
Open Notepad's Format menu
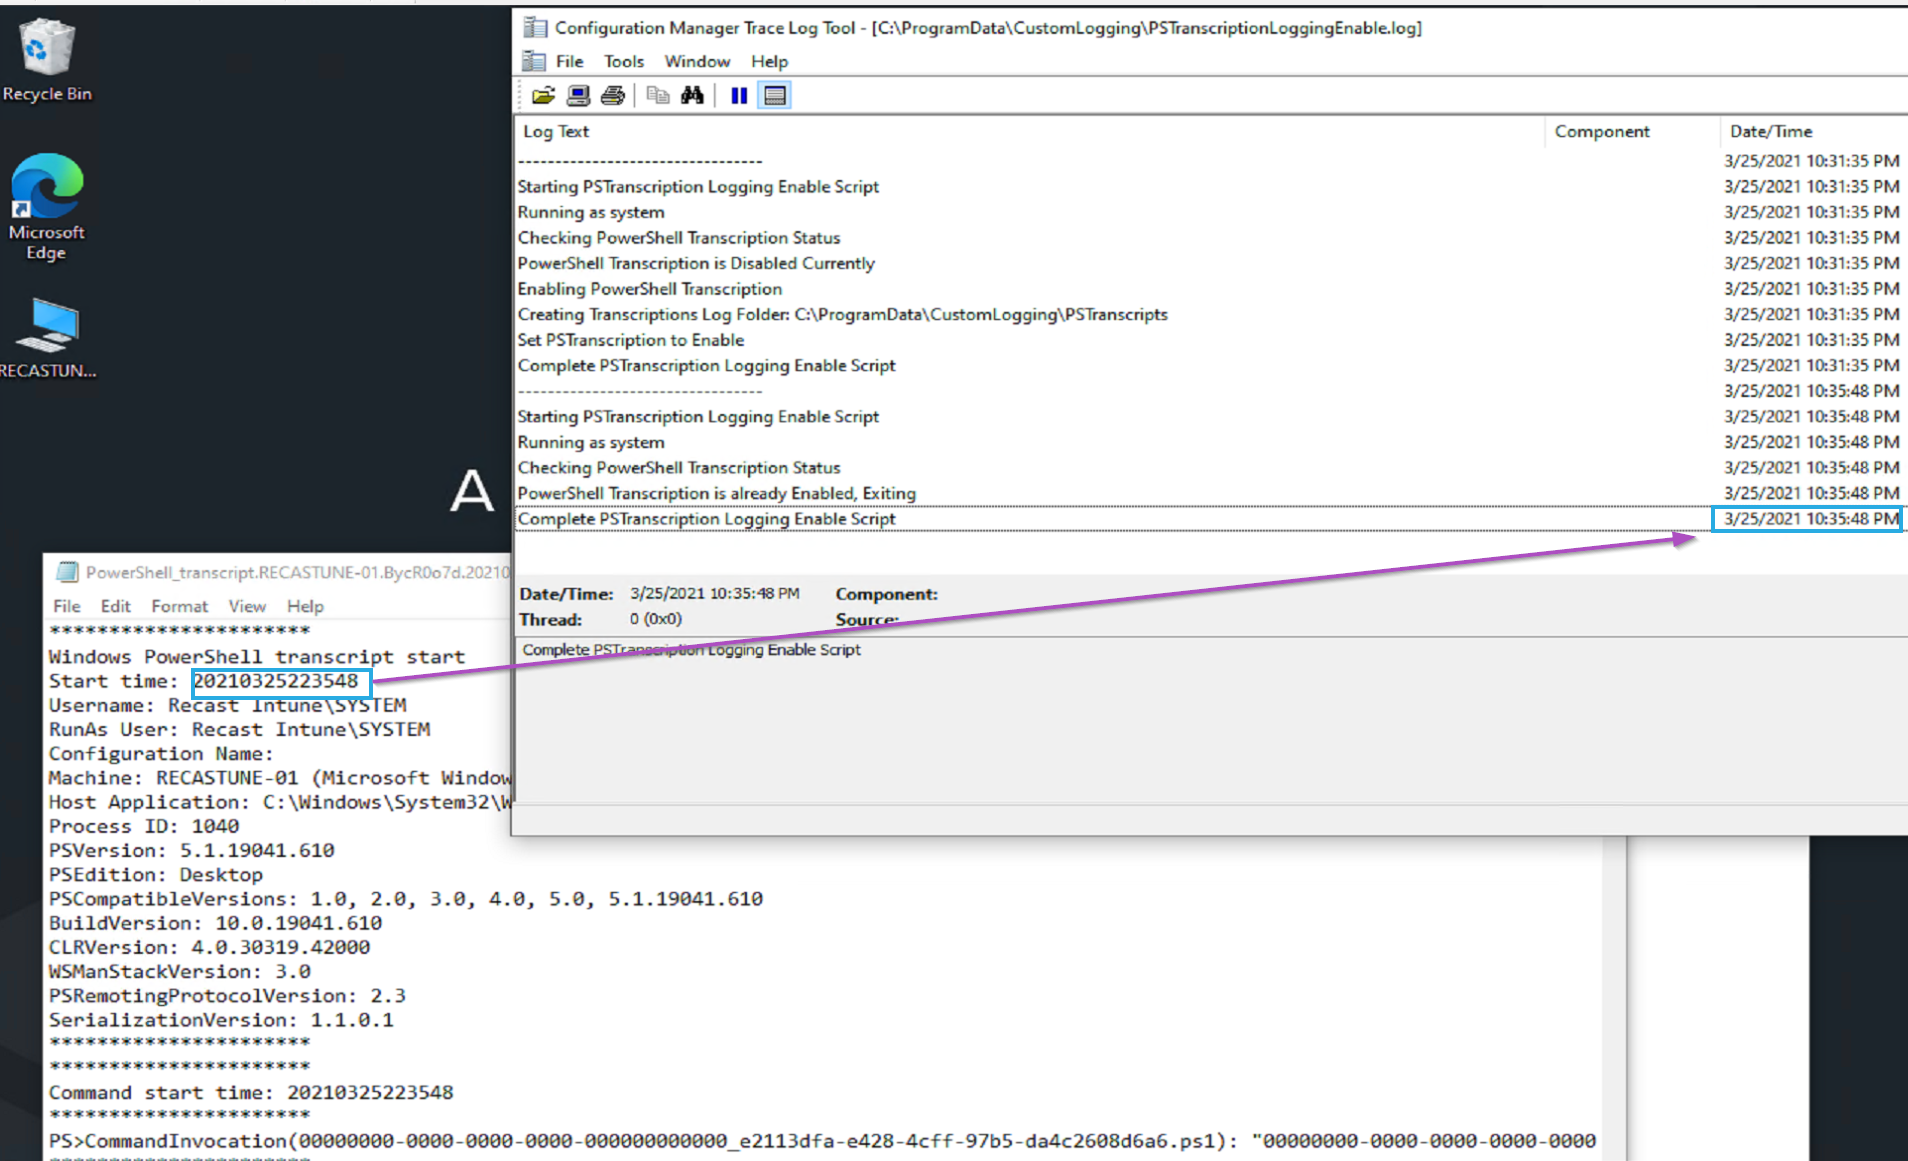click(179, 606)
